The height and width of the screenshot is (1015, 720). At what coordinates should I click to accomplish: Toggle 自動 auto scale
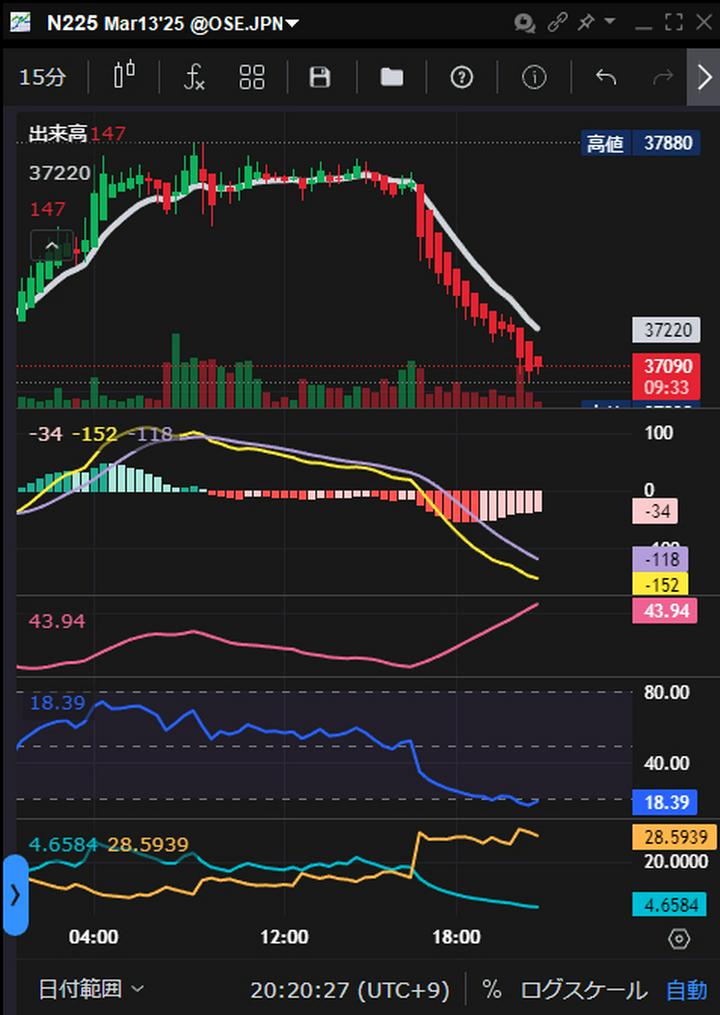686,990
